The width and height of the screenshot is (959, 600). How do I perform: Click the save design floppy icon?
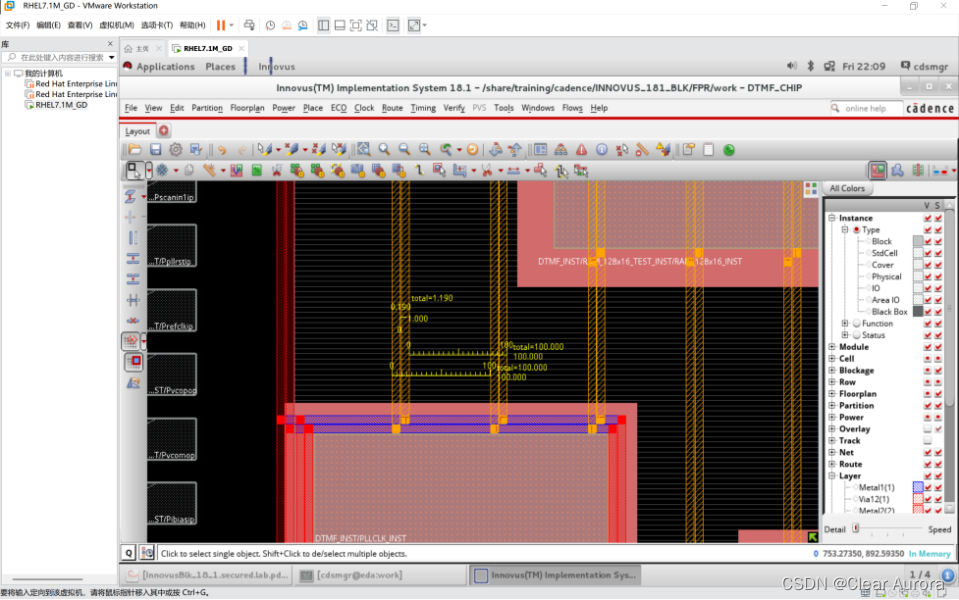(x=155, y=150)
